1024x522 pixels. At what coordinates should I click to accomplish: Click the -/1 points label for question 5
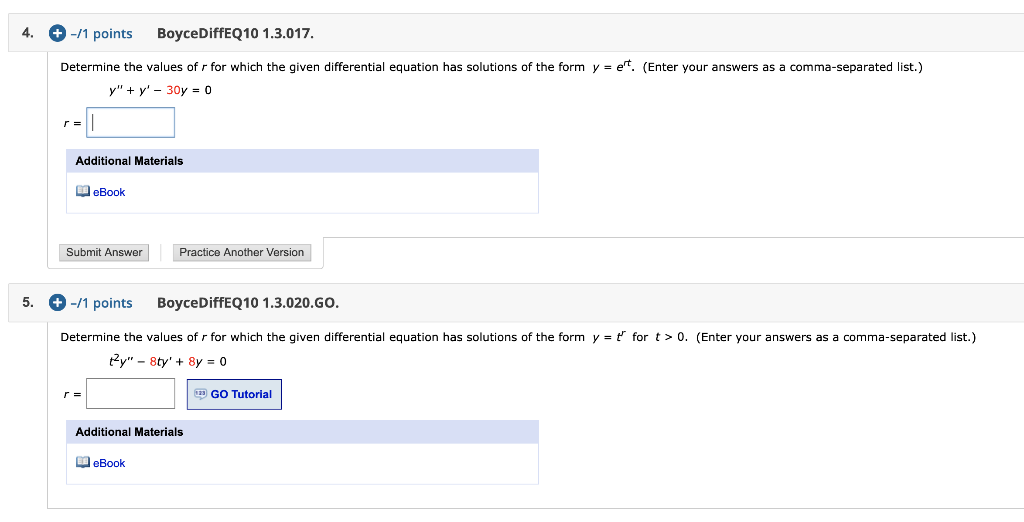tap(101, 303)
